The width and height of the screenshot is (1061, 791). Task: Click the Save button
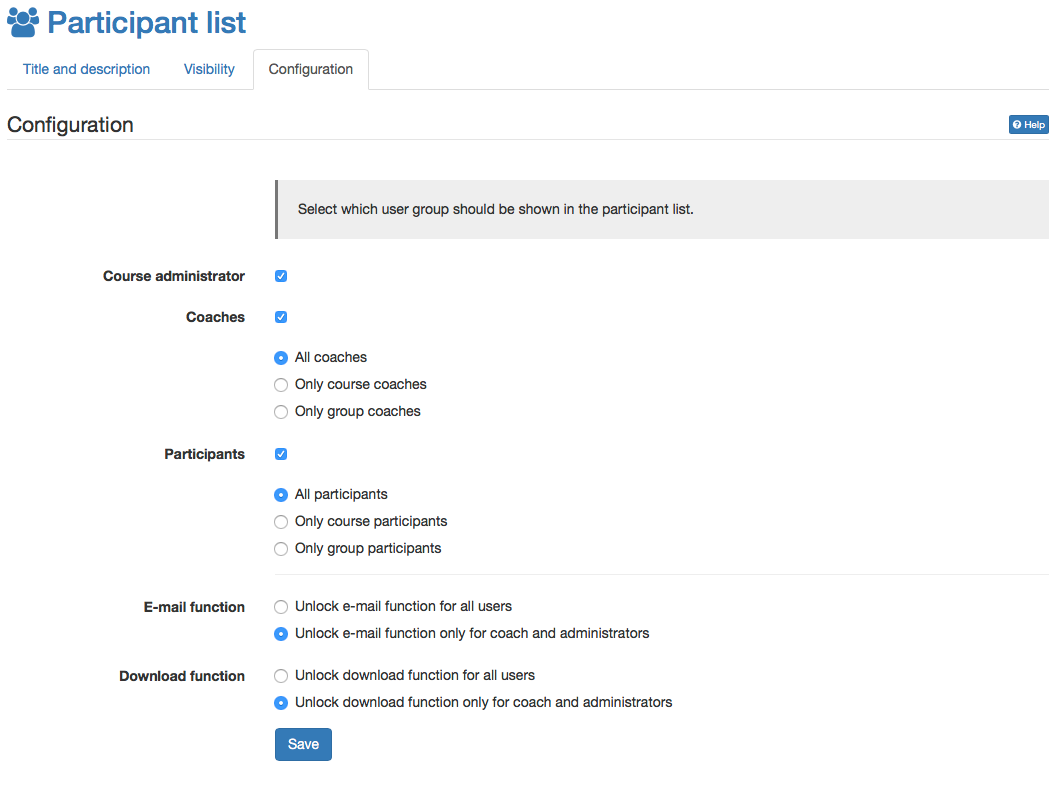point(303,744)
